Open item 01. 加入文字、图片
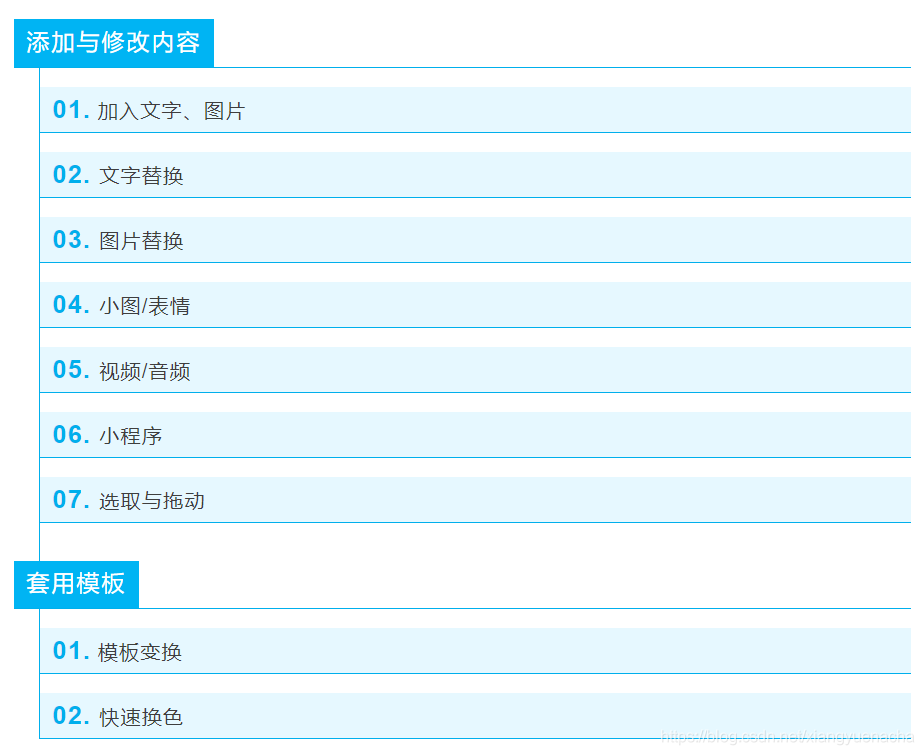This screenshot has width=924, height=755. coord(475,110)
